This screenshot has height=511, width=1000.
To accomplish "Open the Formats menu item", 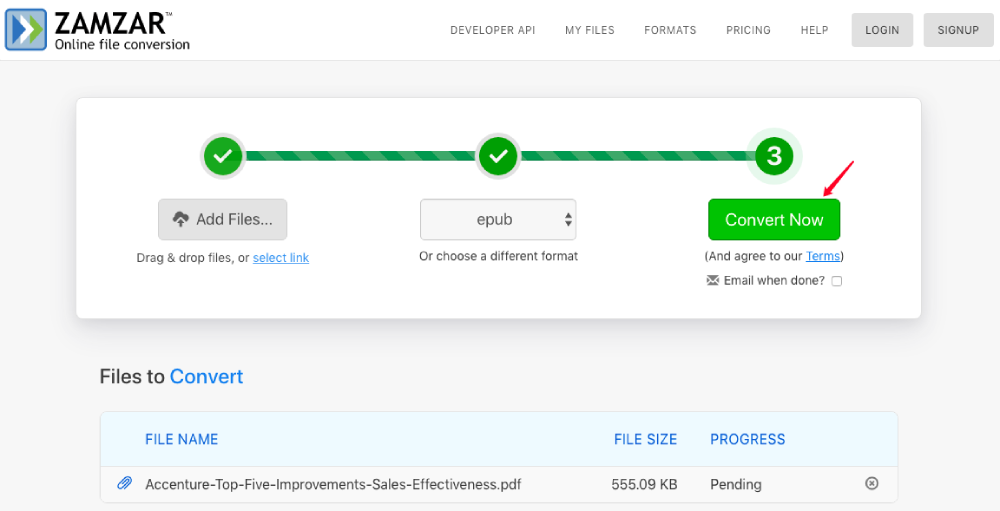I will pyautogui.click(x=670, y=30).
